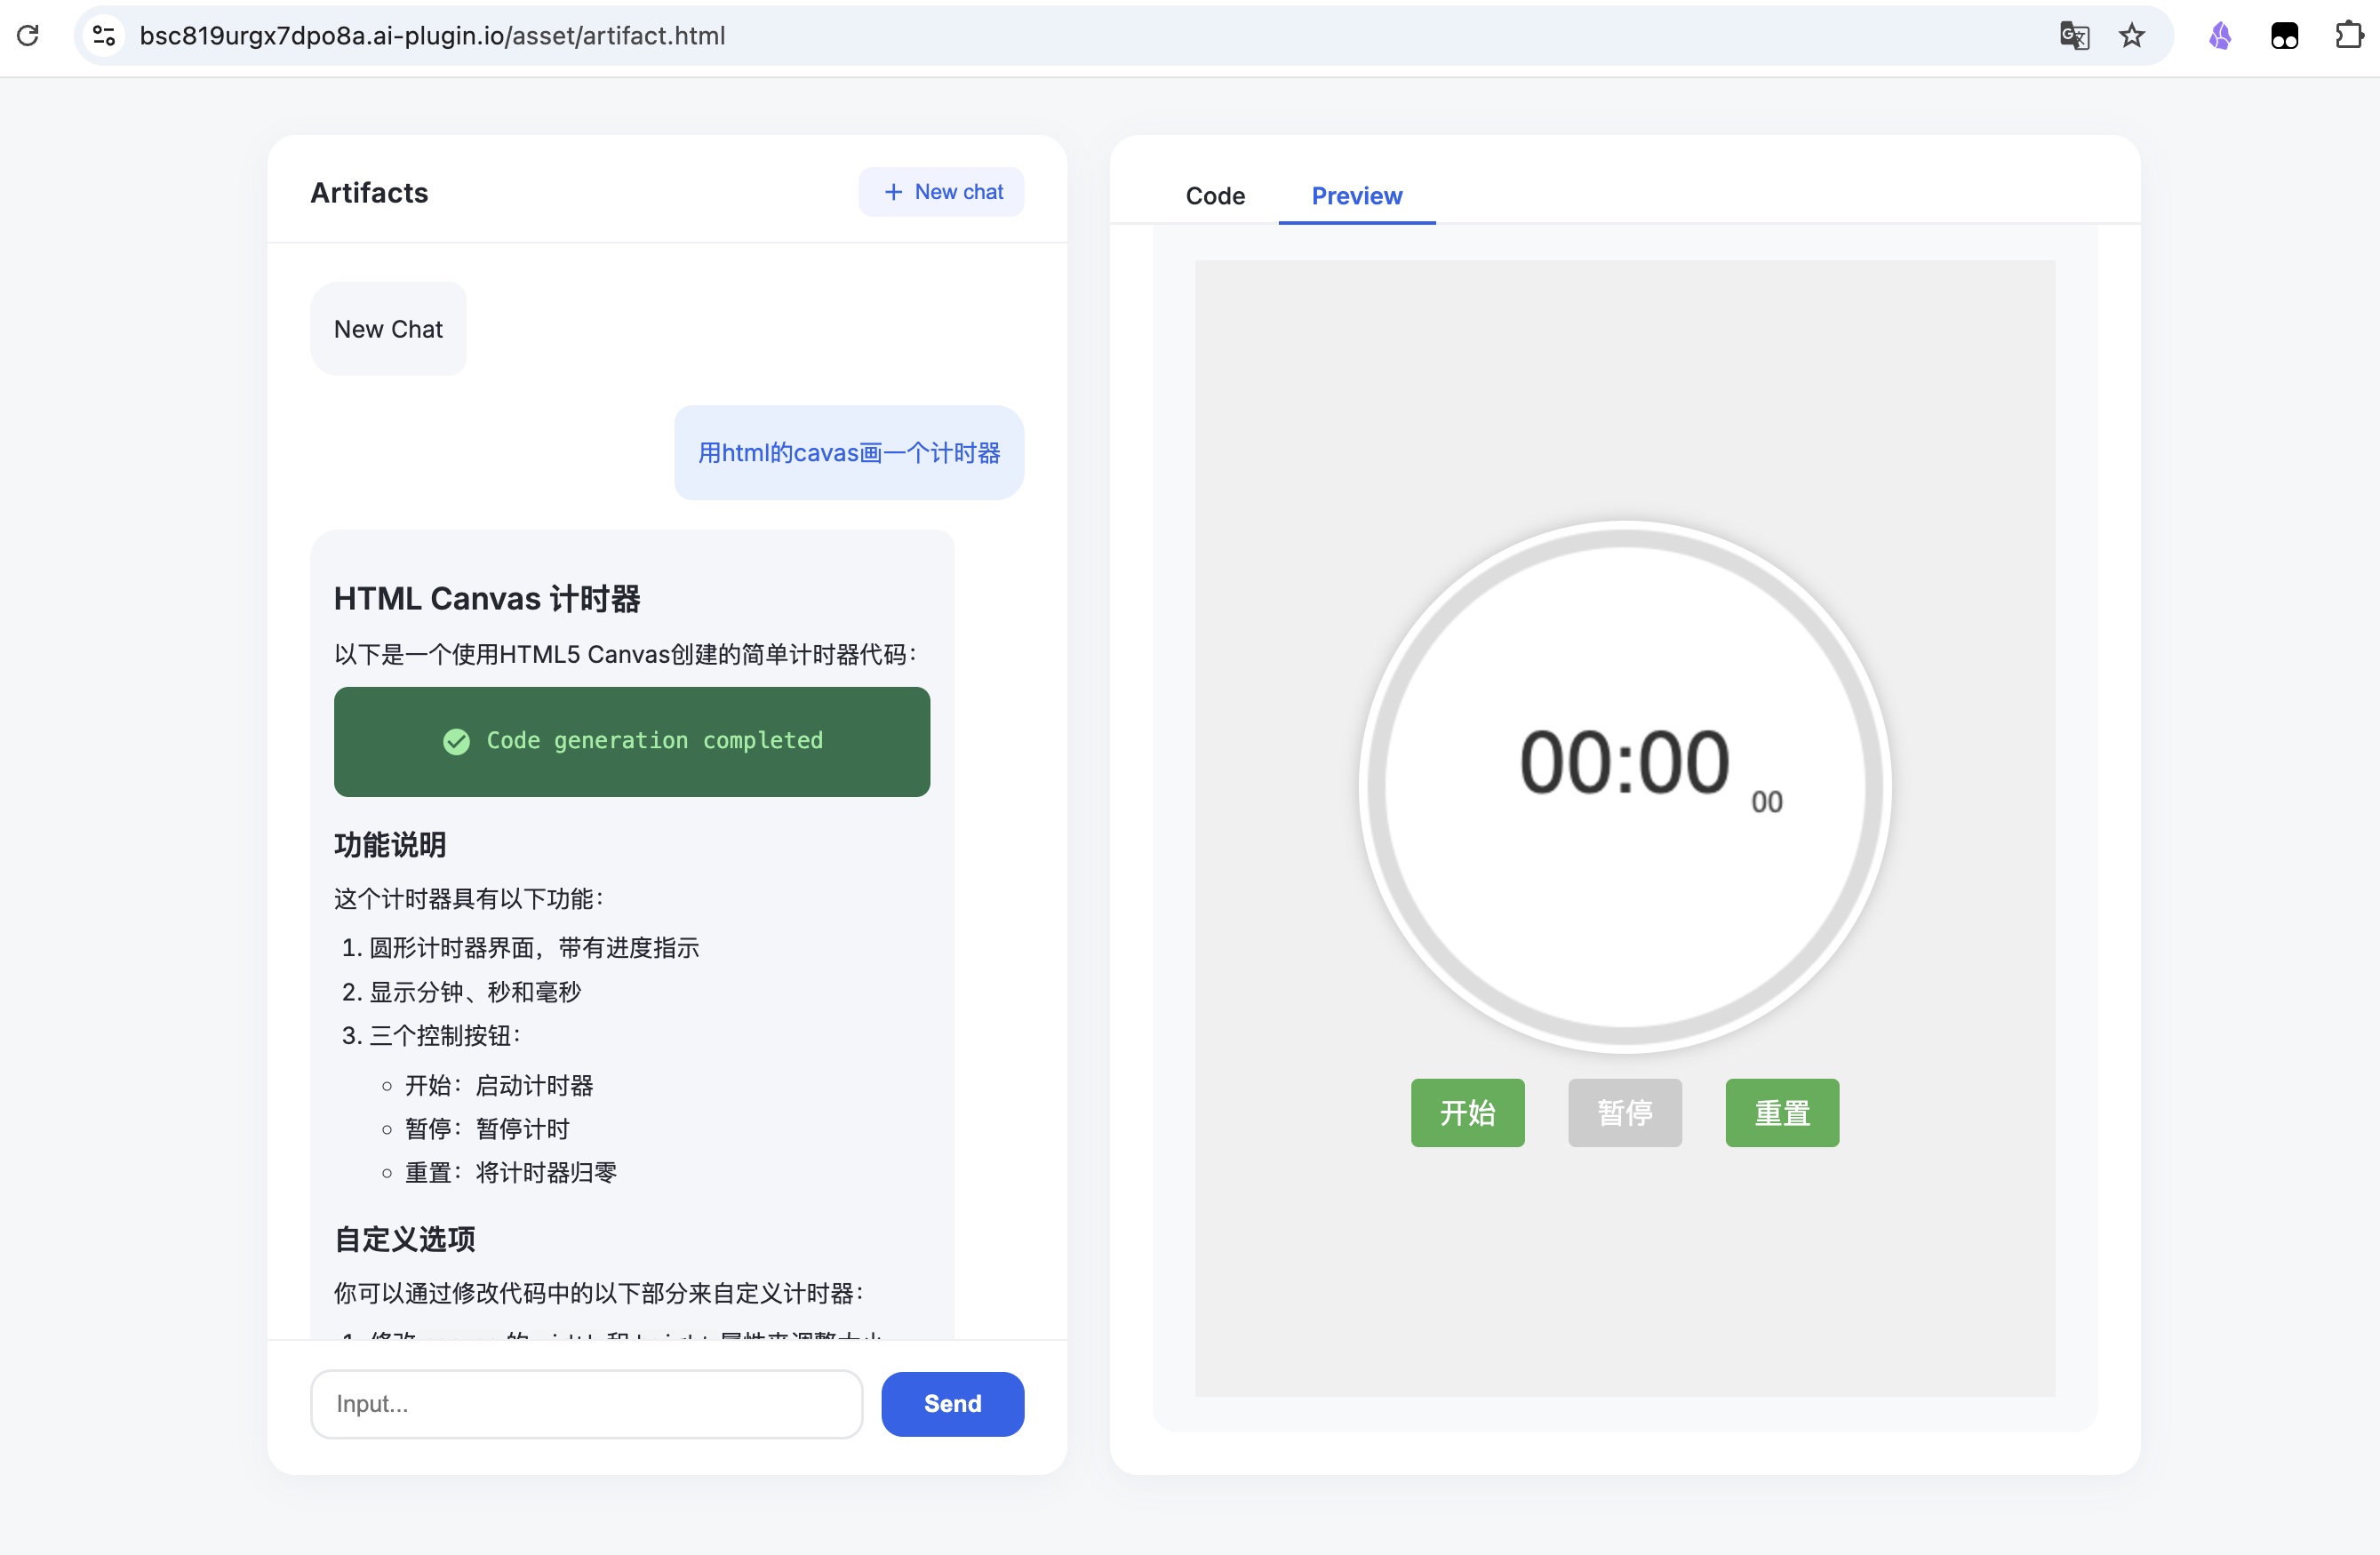Bookmark this page with the star icon
This screenshot has width=2380, height=1555.
(2131, 35)
